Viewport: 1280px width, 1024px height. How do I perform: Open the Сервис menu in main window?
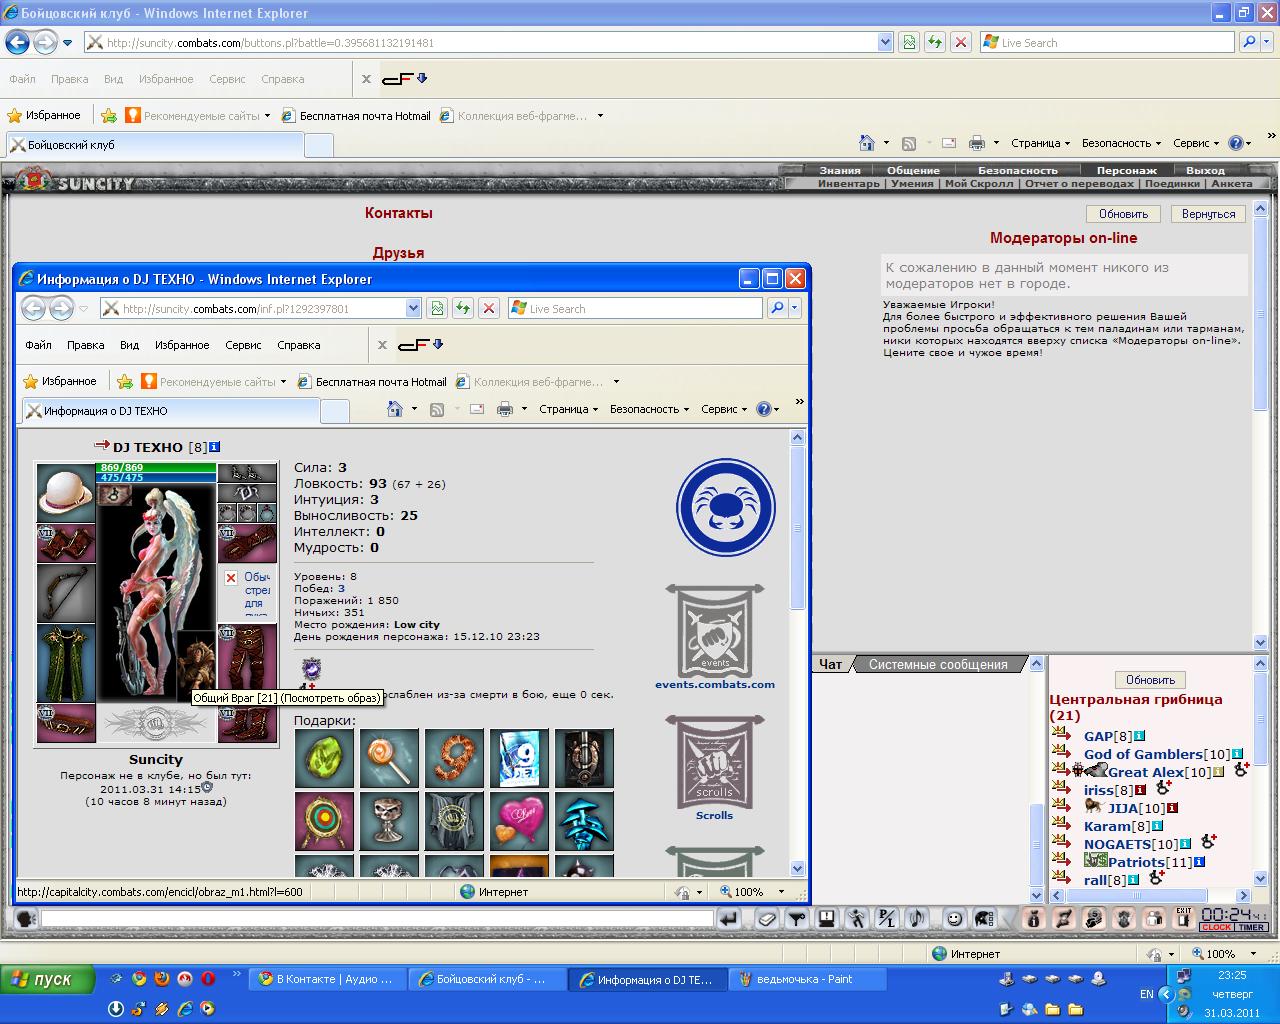coord(227,79)
